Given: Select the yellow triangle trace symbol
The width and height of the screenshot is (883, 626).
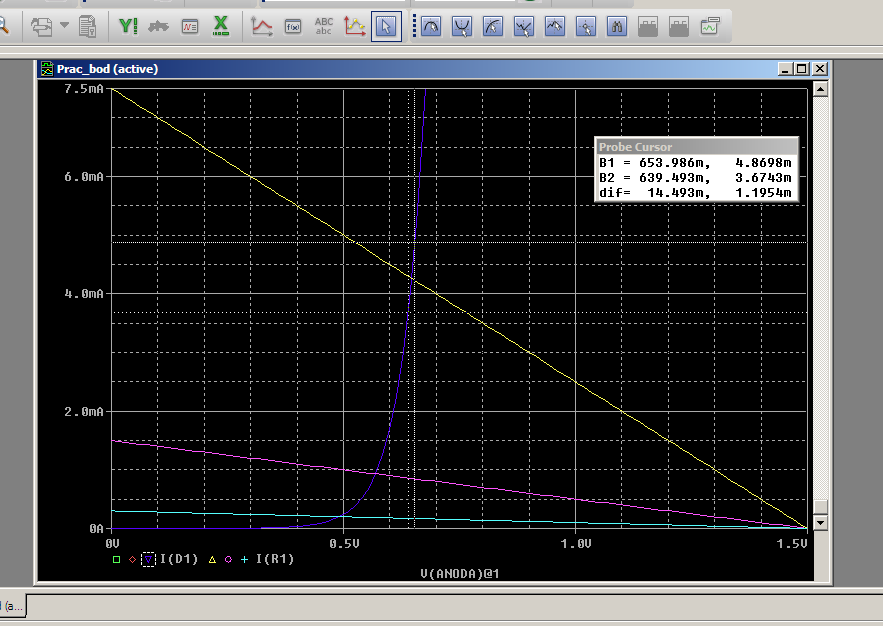Looking at the screenshot, I should point(212,560).
